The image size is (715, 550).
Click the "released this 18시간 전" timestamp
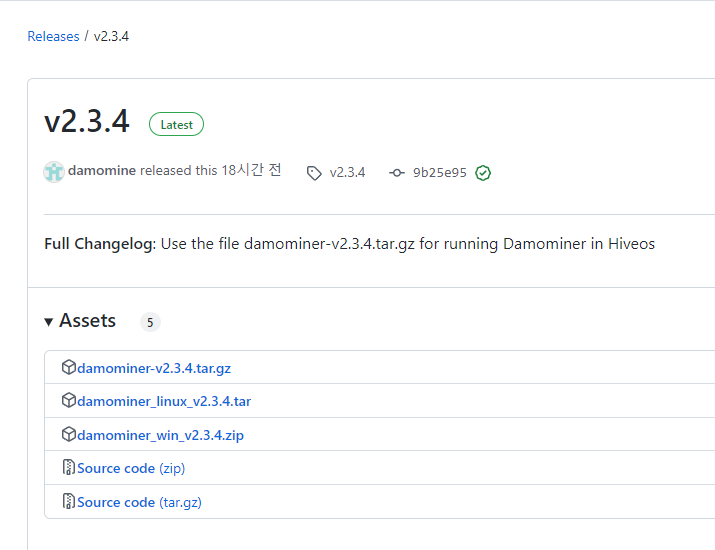coord(210,170)
